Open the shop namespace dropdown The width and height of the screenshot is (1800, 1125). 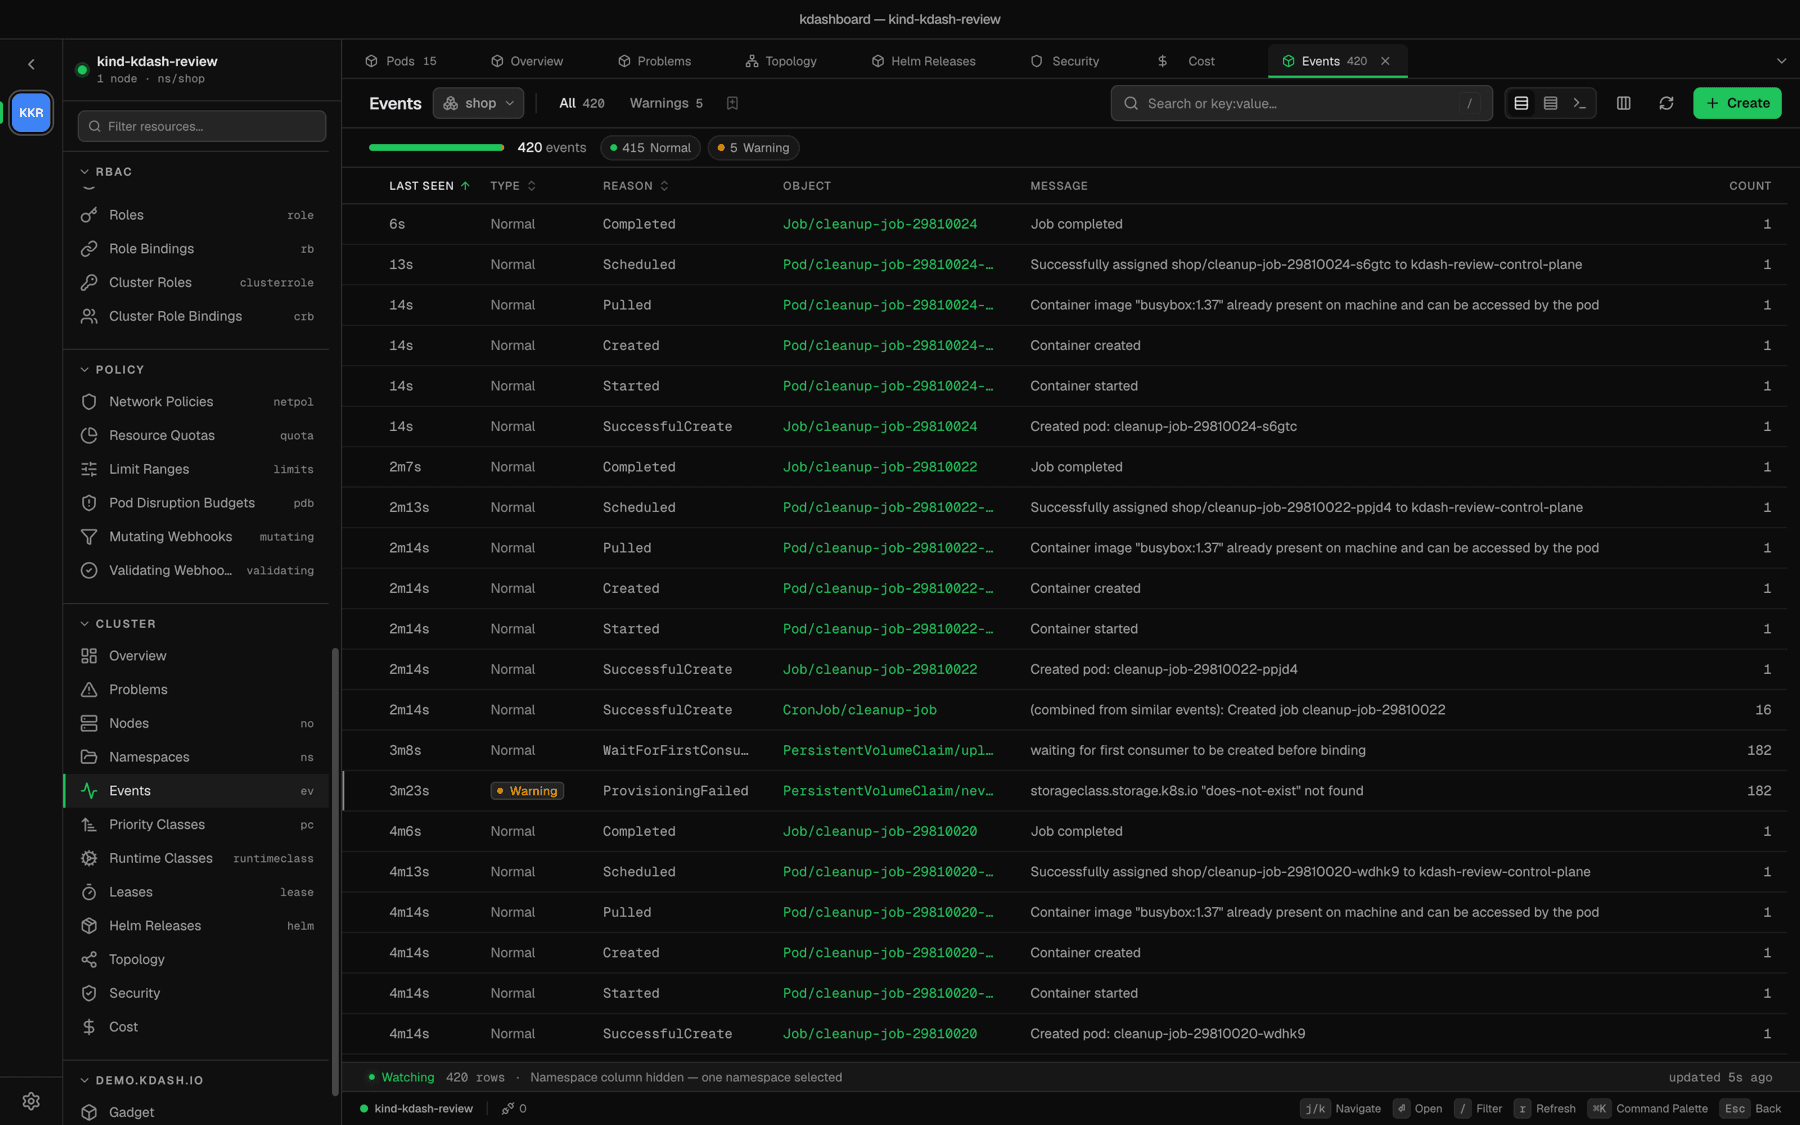pyautogui.click(x=478, y=103)
